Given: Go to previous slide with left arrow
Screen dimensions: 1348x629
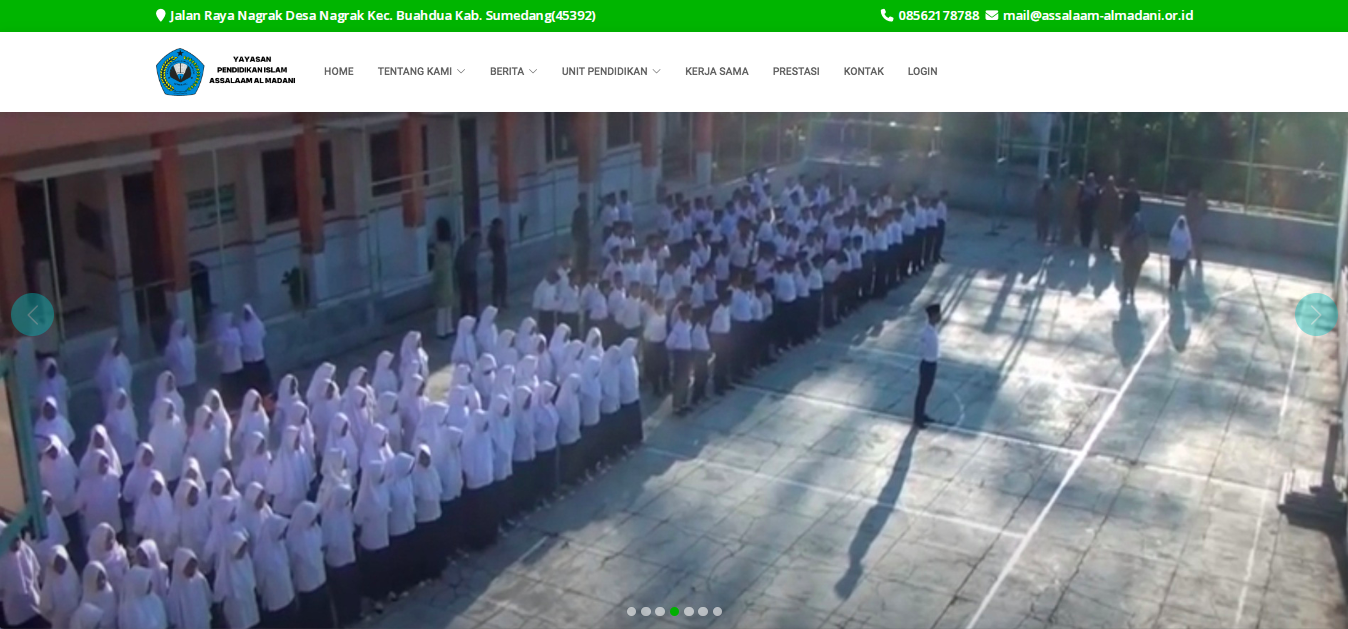Looking at the screenshot, I should (32, 315).
